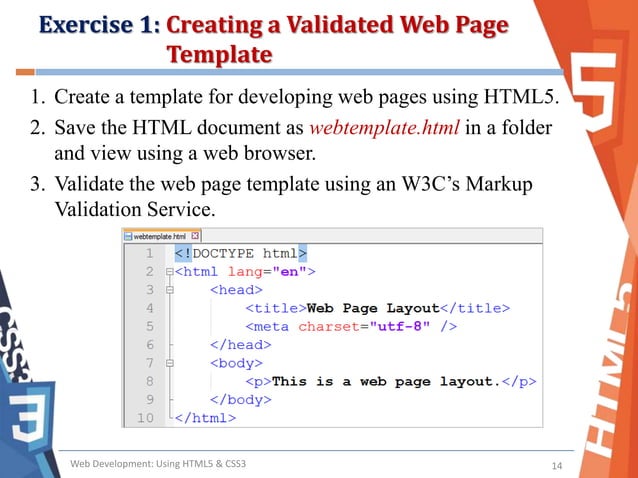Viewport: 638px width, 478px height.
Task: Click line number 10 in the gutter
Action: tap(145, 418)
